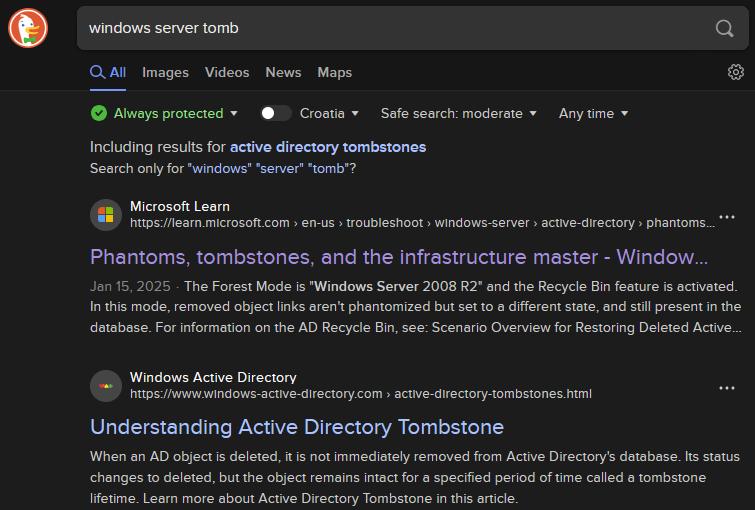Screen dimensions: 755x510
Task: Click the active directory tombstones suggestion link
Action: pos(328,147)
